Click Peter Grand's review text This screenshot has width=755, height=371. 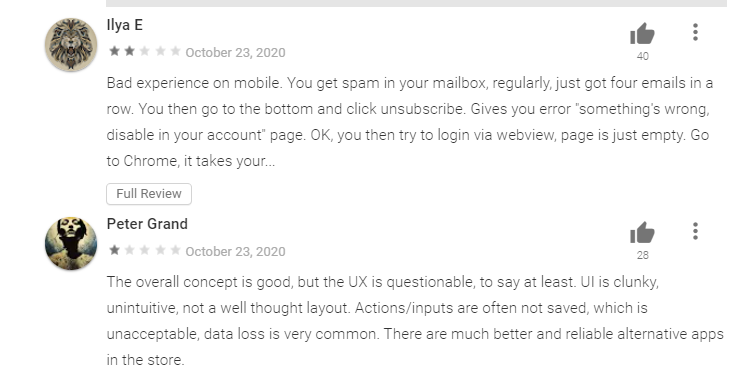[415, 320]
